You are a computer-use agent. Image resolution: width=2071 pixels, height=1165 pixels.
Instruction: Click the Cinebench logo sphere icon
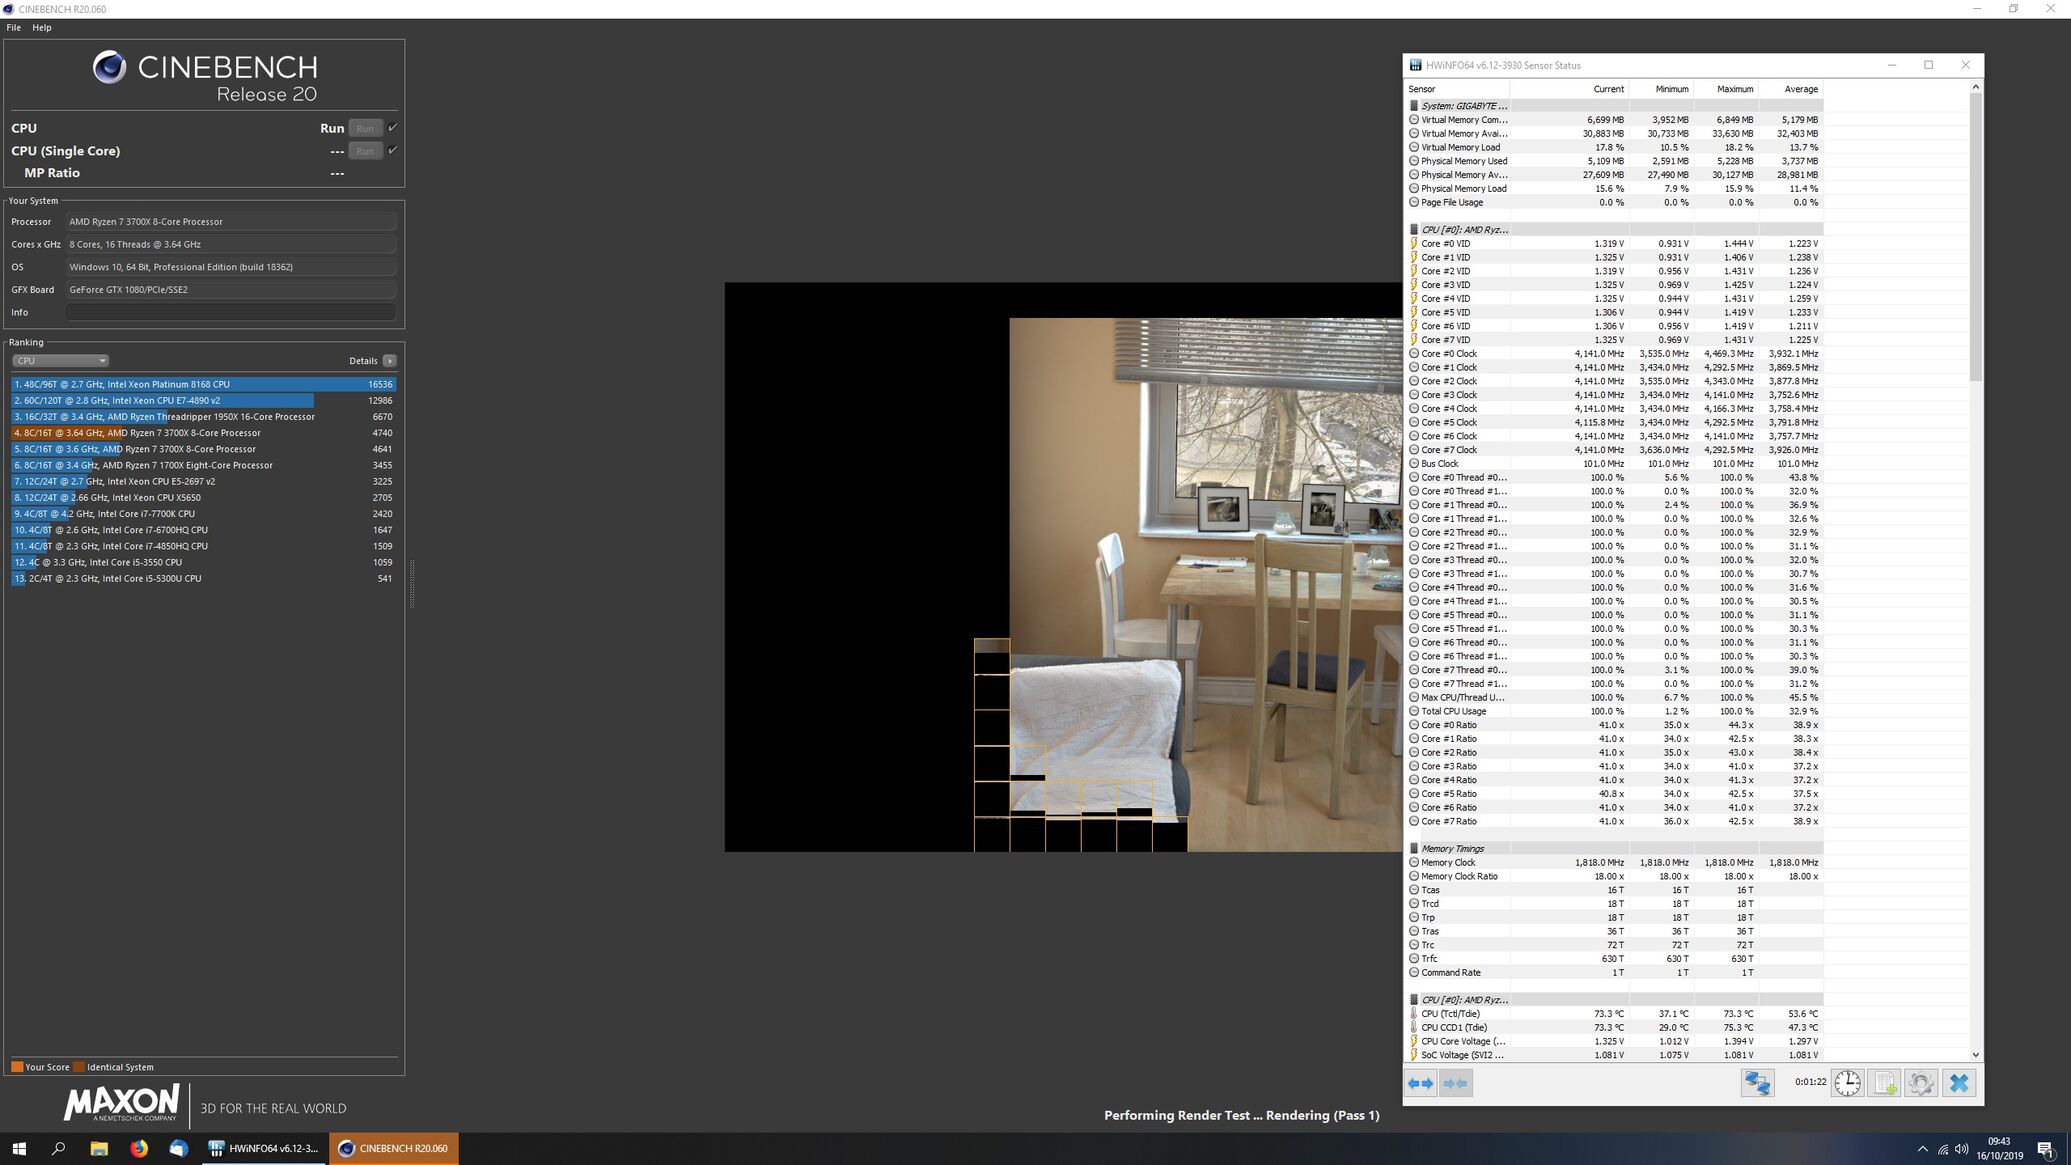pos(109,67)
